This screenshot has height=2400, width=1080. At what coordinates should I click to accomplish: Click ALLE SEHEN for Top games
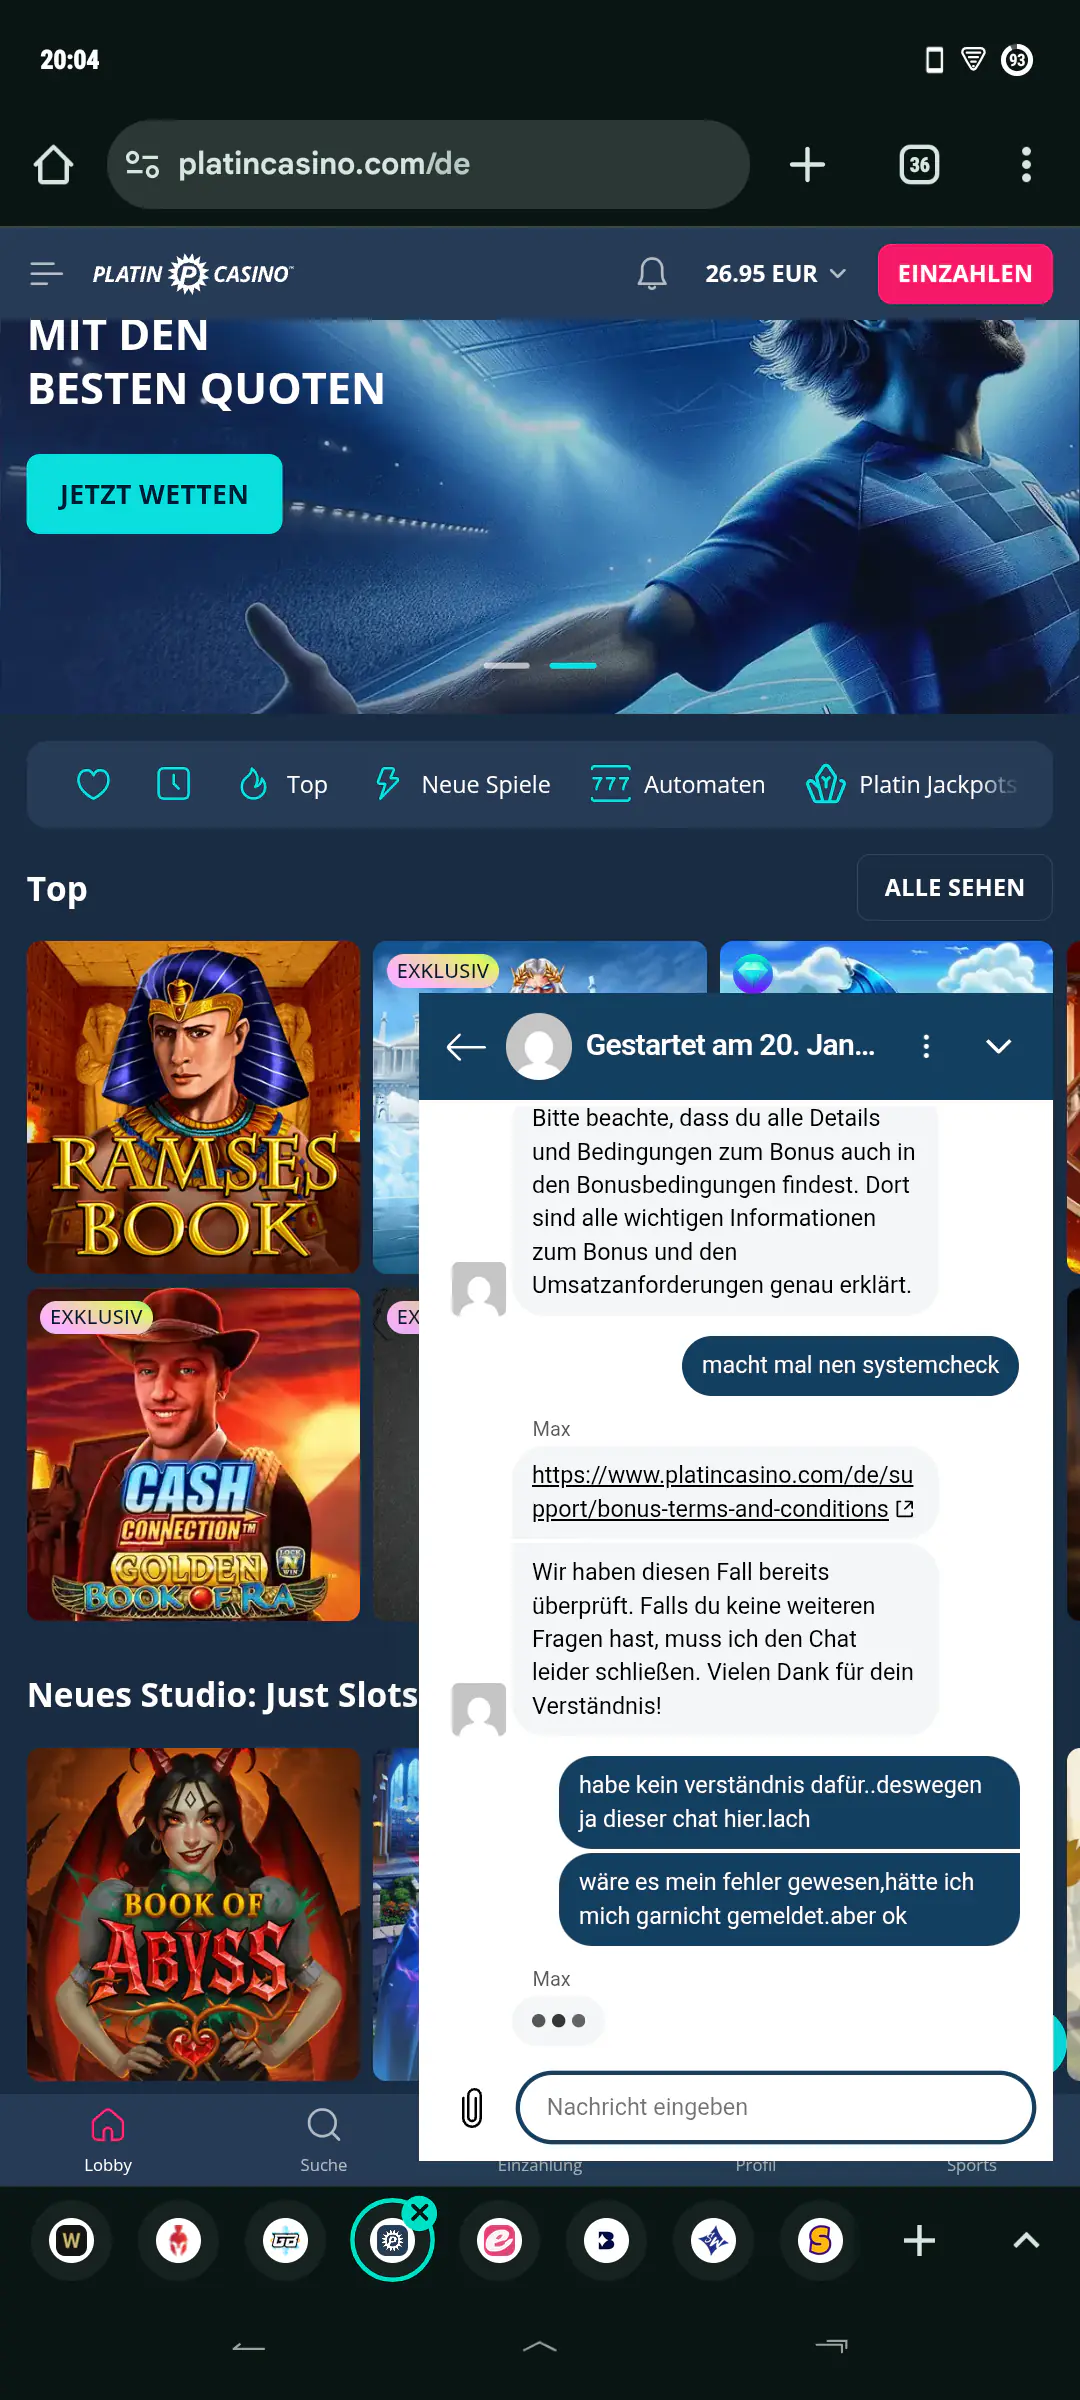(x=954, y=887)
